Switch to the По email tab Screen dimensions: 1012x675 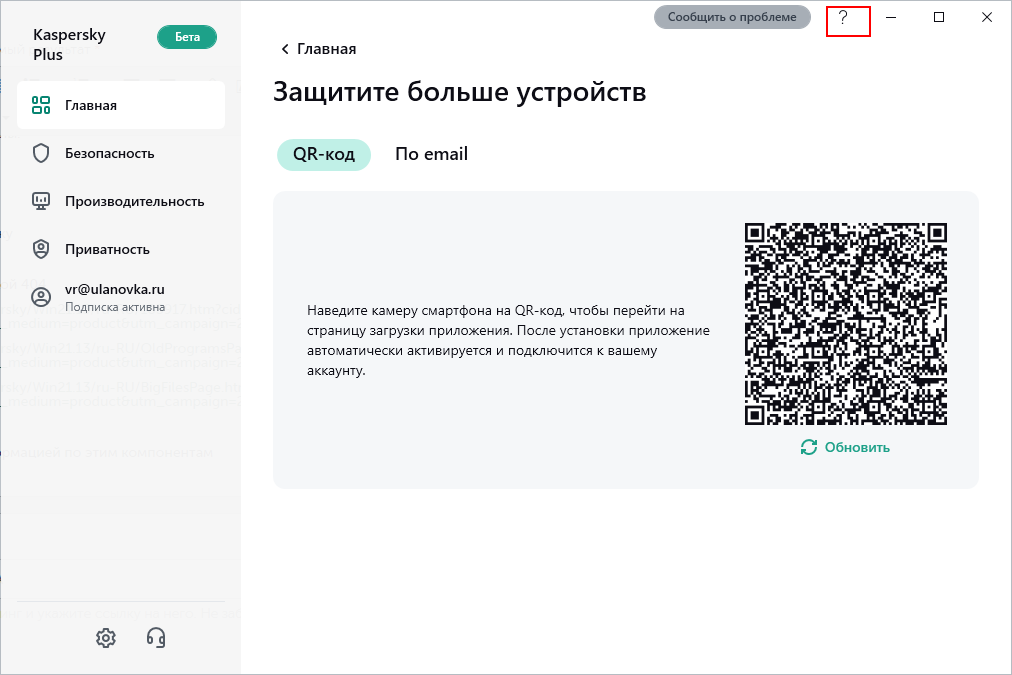tap(431, 154)
